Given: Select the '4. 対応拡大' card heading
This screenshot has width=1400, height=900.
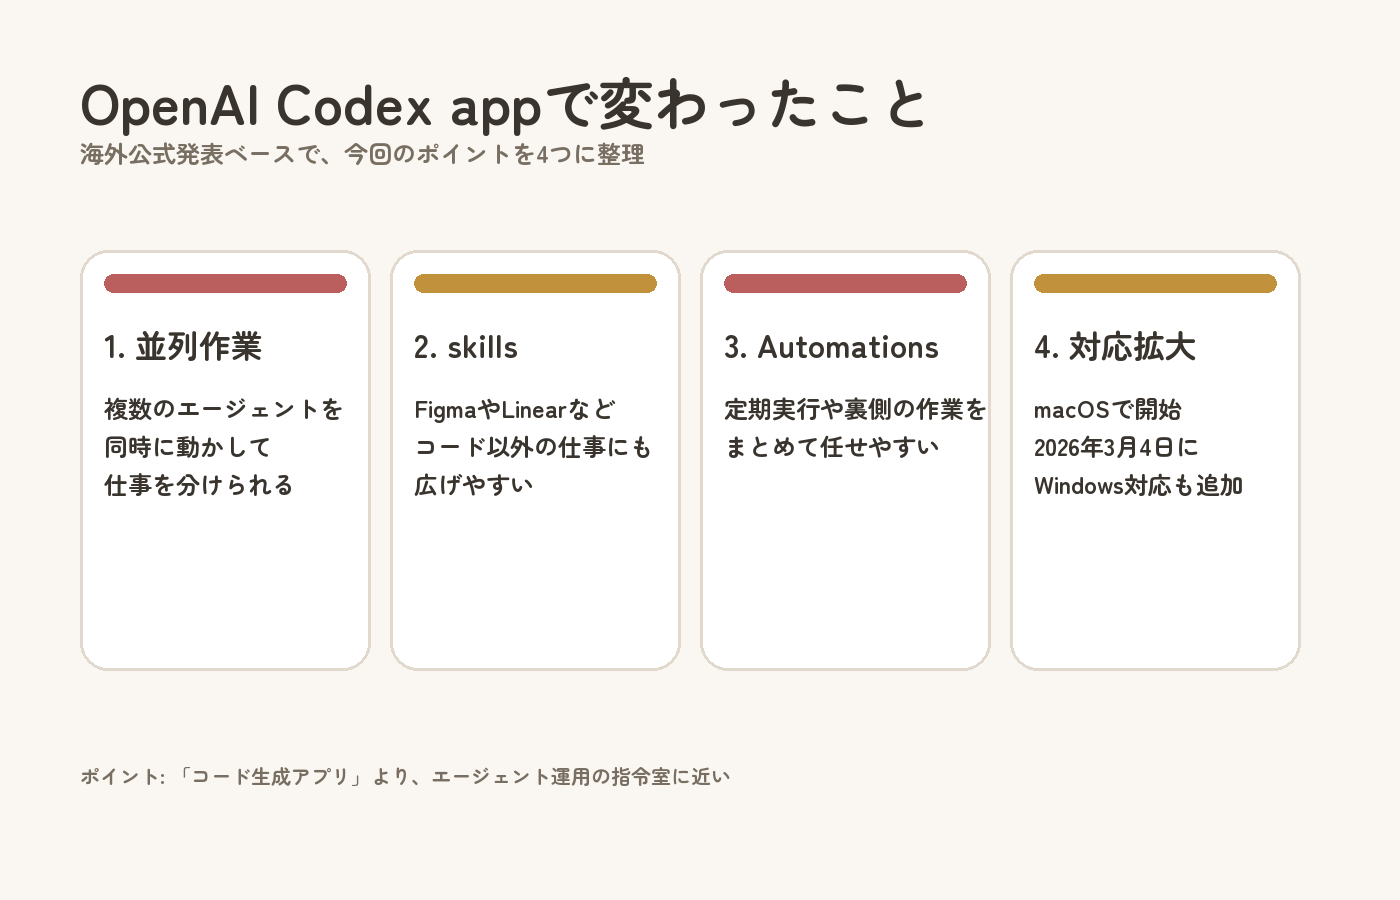Looking at the screenshot, I should [1115, 347].
